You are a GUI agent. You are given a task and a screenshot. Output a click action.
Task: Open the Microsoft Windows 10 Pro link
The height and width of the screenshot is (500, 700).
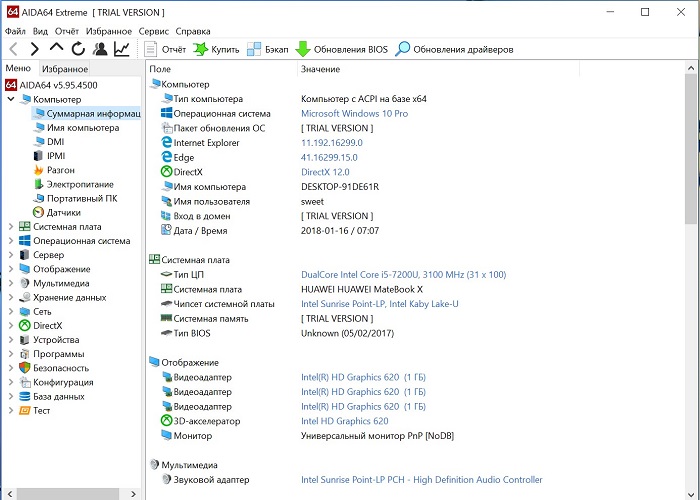354,113
